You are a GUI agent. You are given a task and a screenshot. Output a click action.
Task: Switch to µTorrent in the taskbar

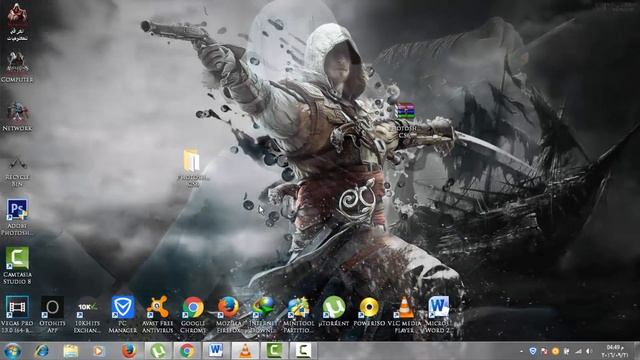(158, 351)
